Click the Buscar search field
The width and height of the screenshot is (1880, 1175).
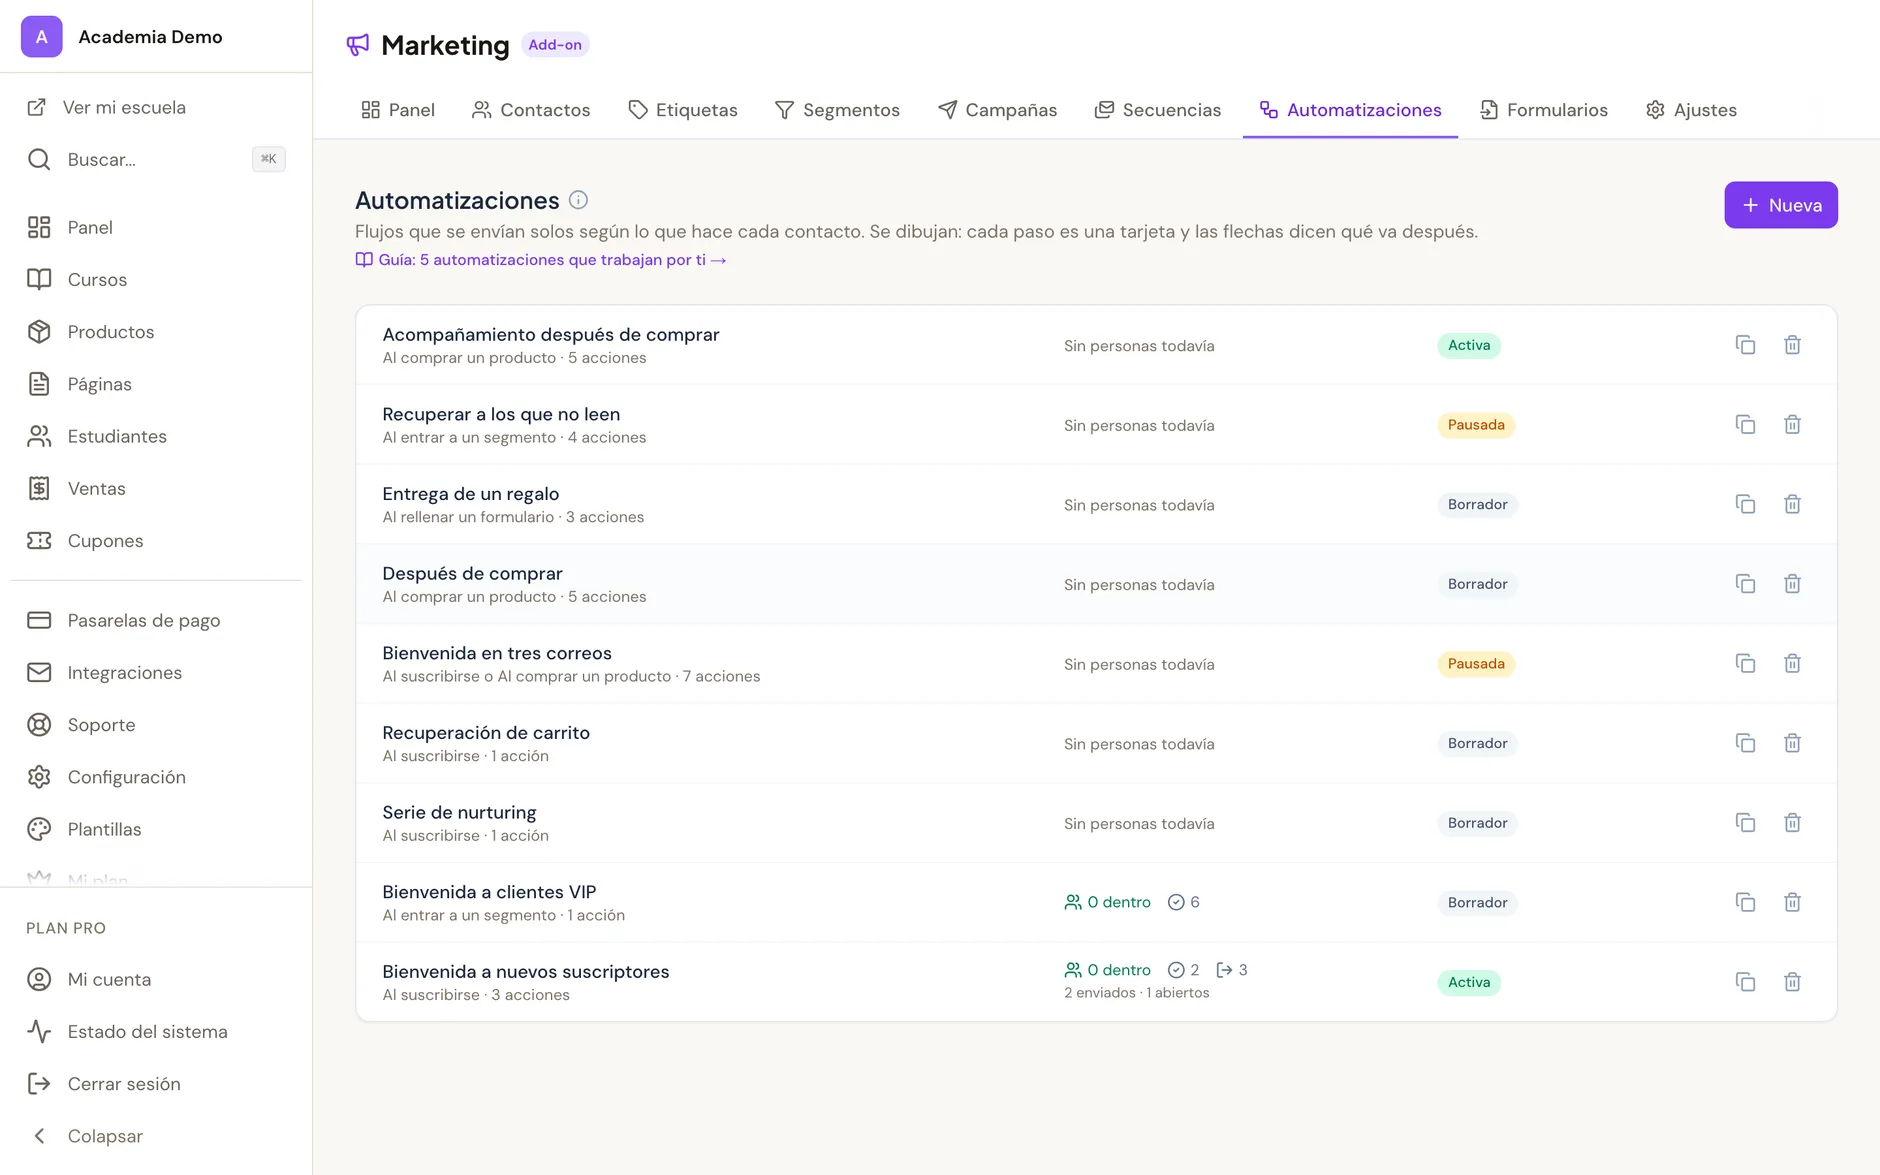156,159
